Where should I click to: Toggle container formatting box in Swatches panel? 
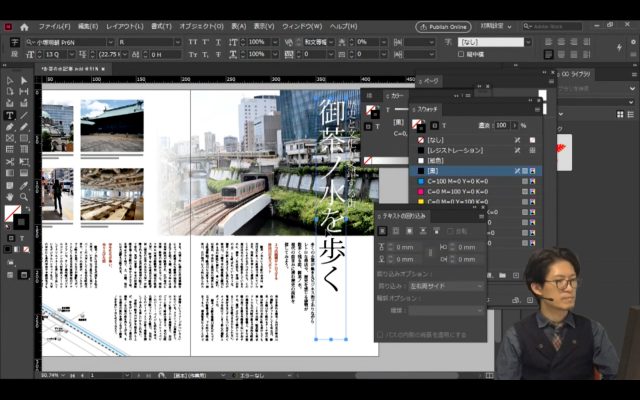point(435,126)
